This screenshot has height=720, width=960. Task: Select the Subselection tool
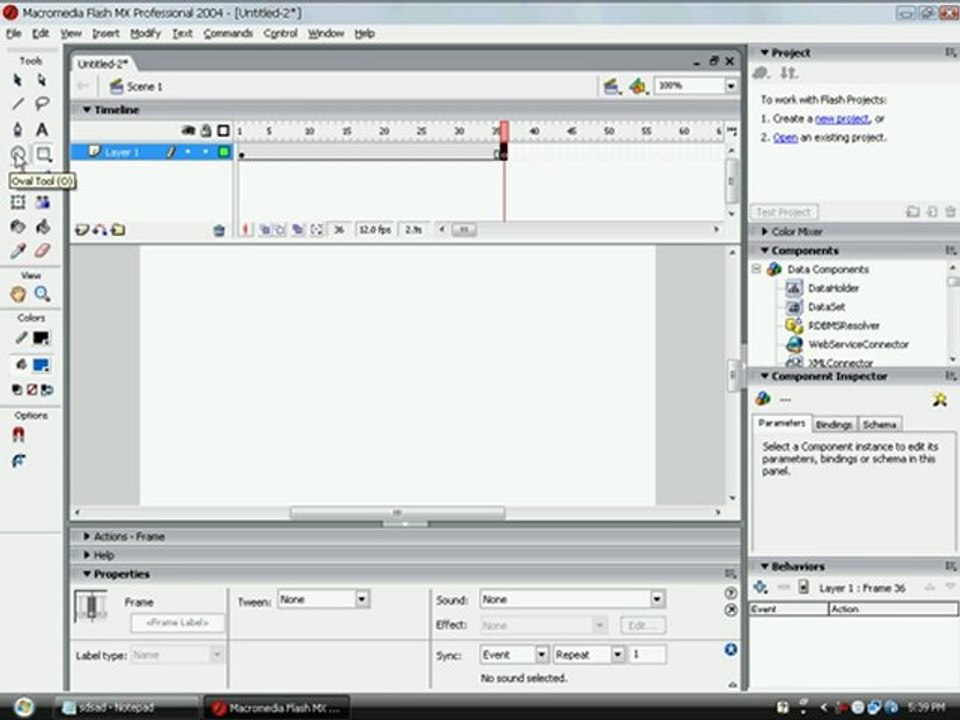pyautogui.click(x=42, y=80)
